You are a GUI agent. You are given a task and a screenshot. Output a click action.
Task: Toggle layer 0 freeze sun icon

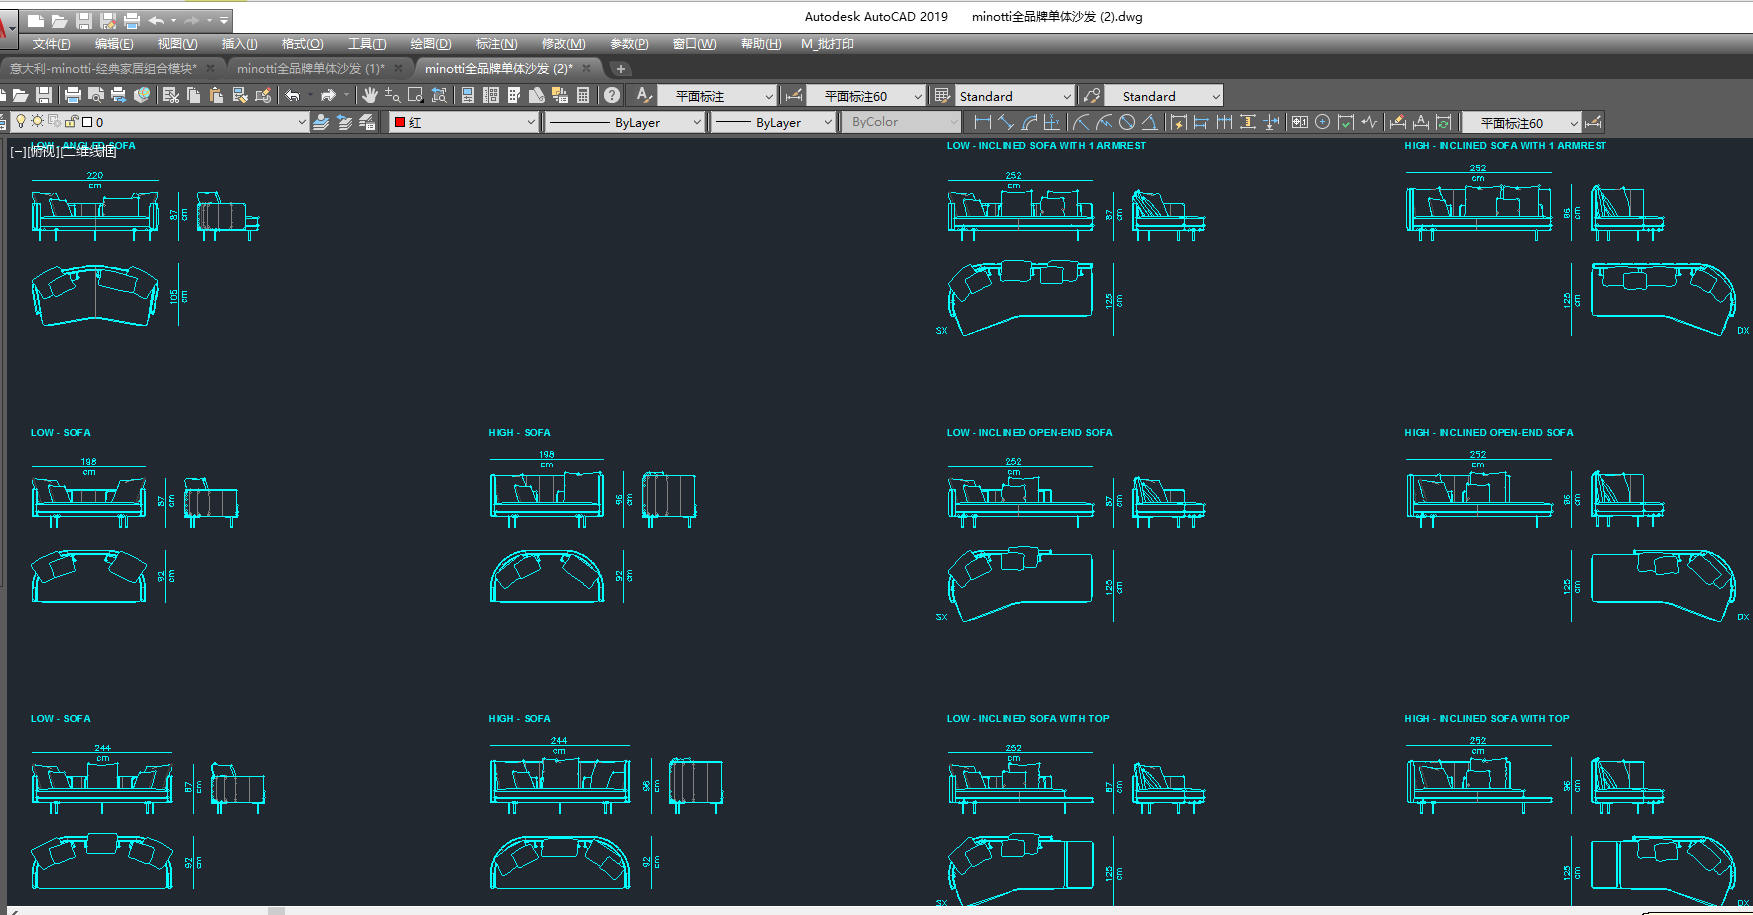pyautogui.click(x=37, y=122)
